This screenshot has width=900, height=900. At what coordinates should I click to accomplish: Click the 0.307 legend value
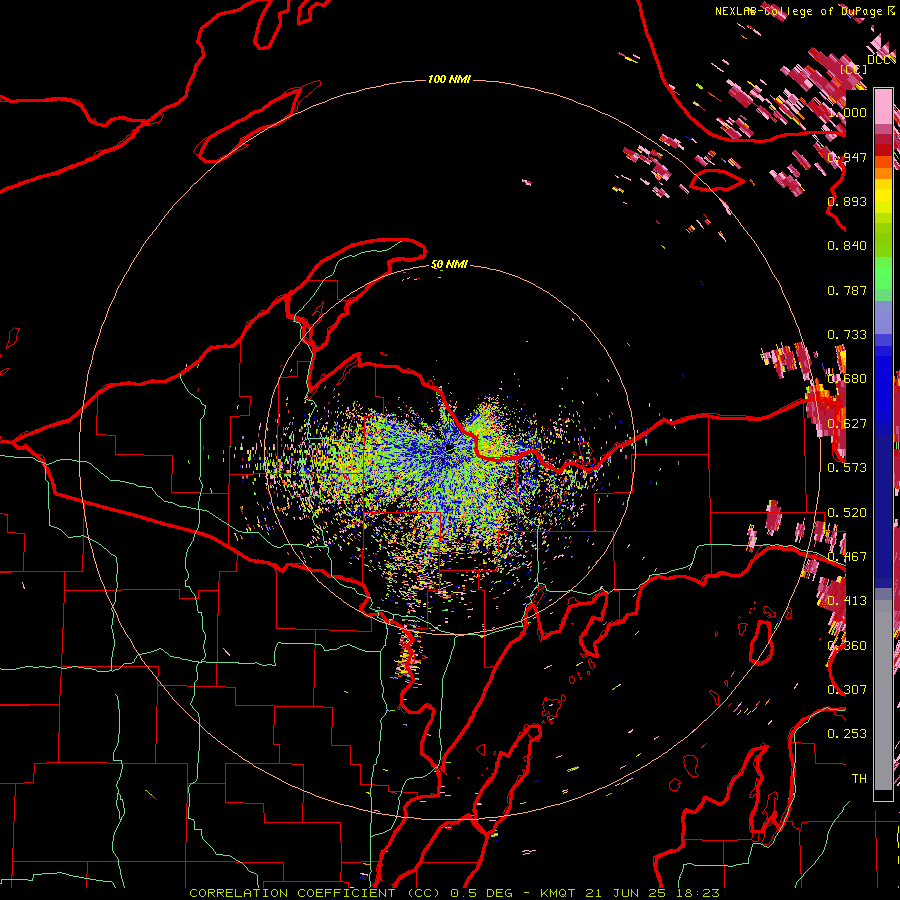click(847, 690)
